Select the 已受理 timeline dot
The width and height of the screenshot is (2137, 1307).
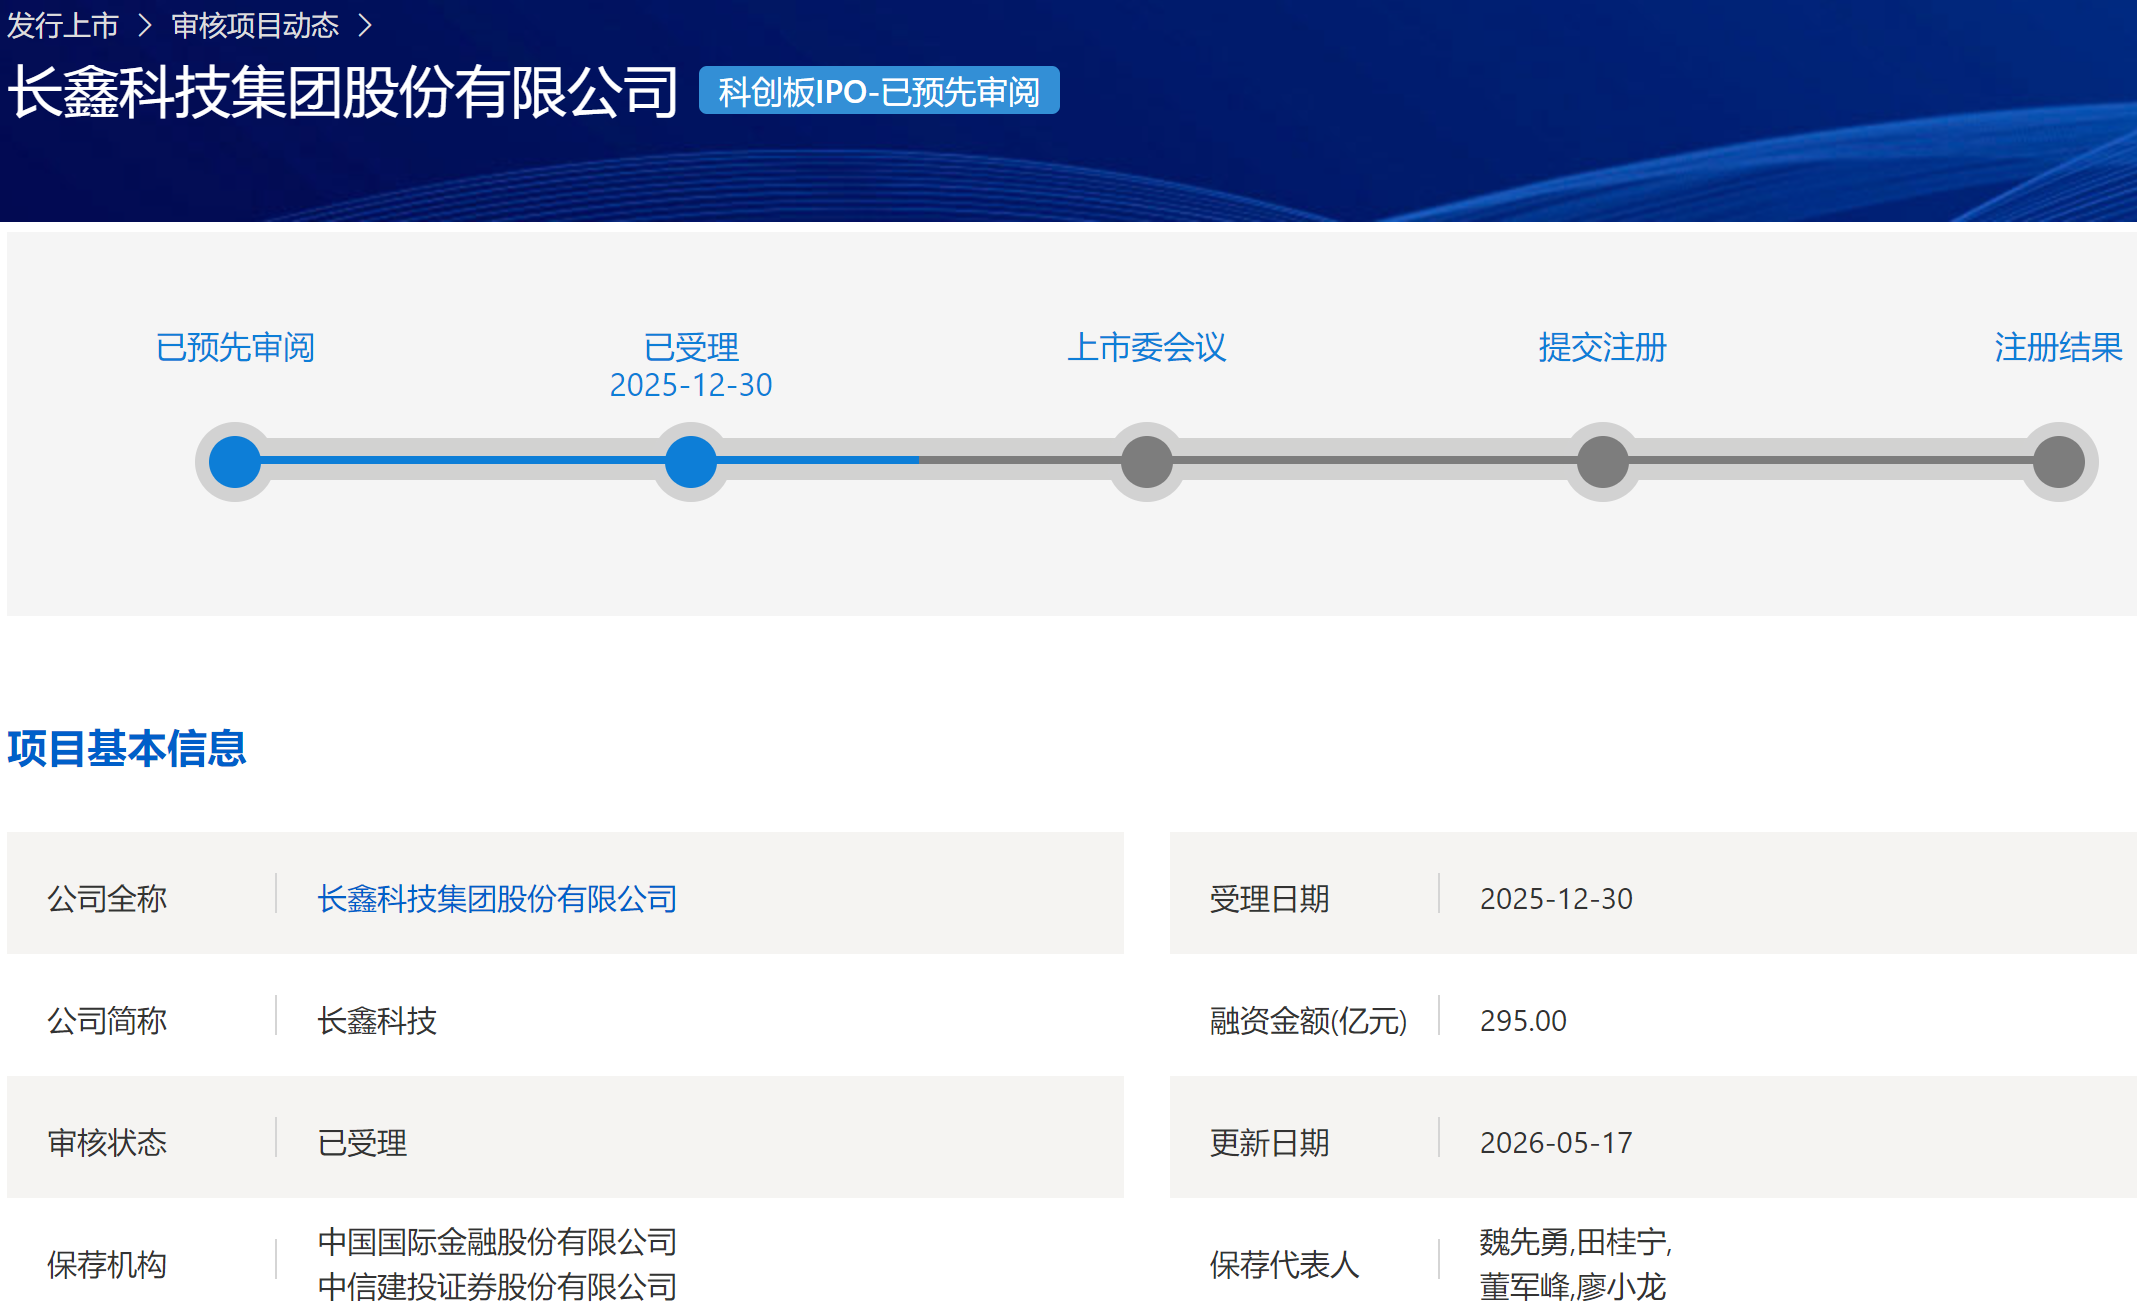point(691,461)
